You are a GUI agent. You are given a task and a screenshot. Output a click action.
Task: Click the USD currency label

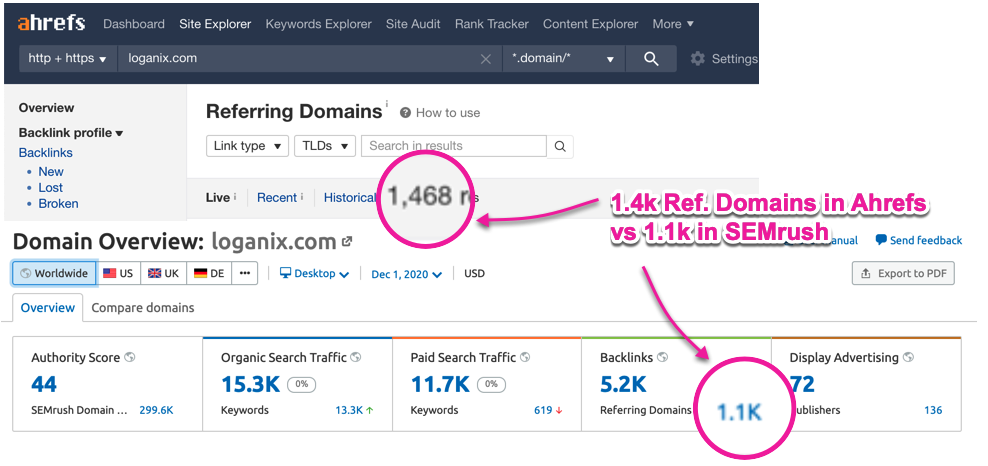pyautogui.click(x=474, y=274)
